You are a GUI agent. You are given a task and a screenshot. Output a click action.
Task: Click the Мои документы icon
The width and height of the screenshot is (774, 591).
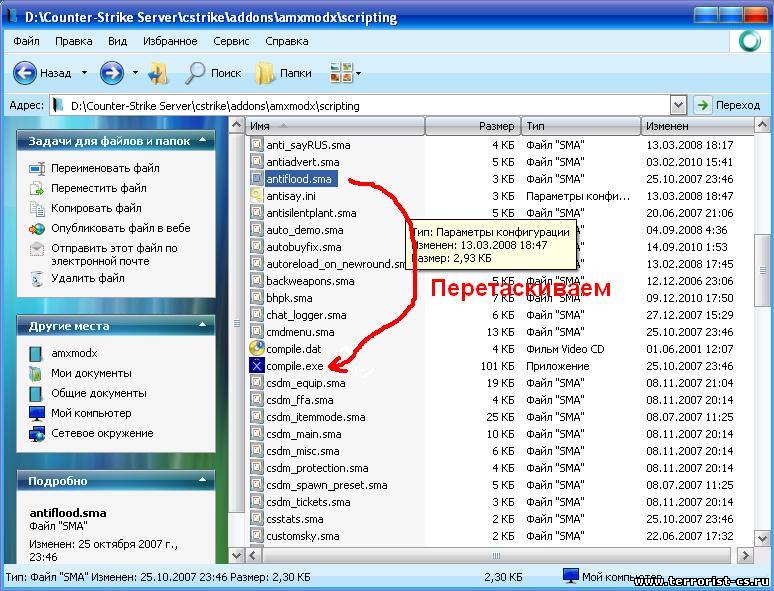coord(36,373)
